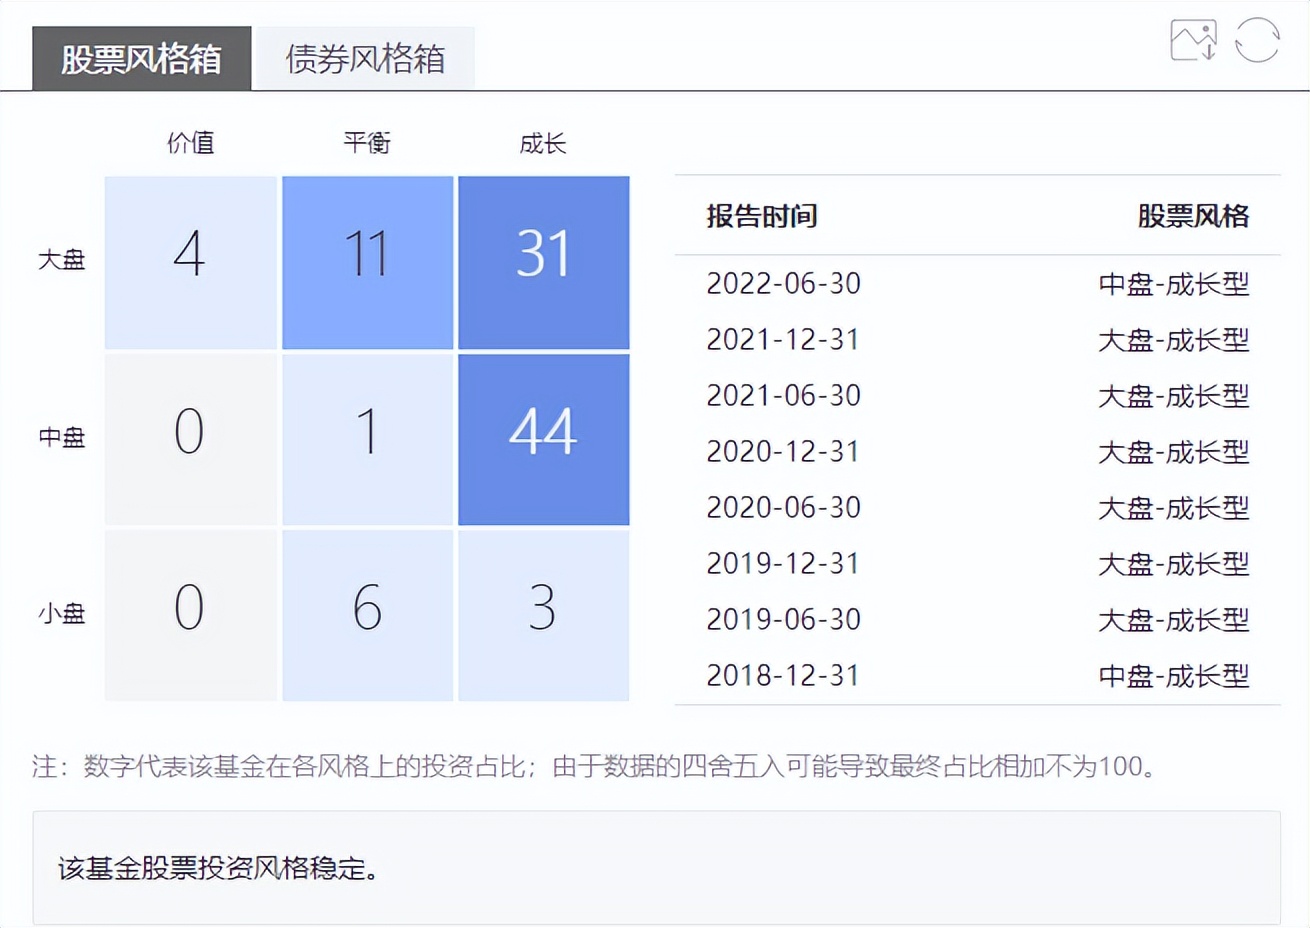Select the 股票风格箱 tab

coord(141,58)
